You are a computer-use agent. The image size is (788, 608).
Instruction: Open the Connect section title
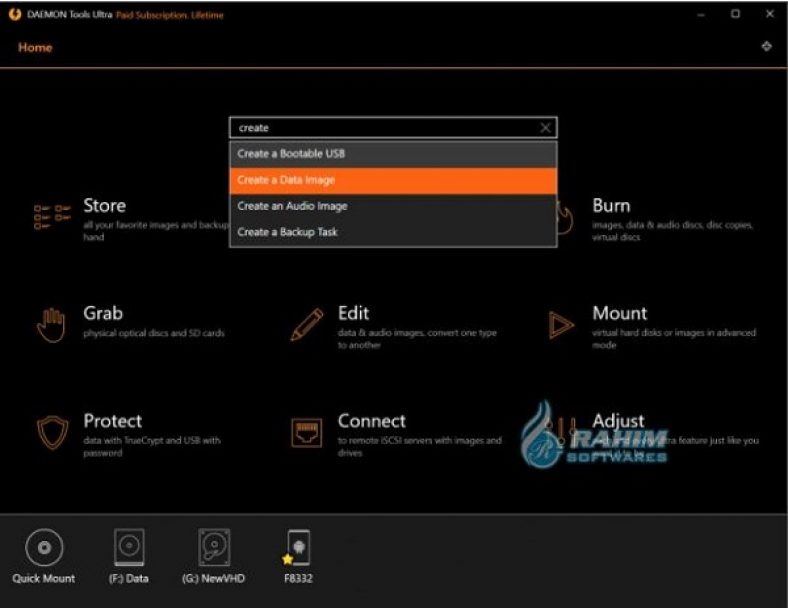(371, 421)
